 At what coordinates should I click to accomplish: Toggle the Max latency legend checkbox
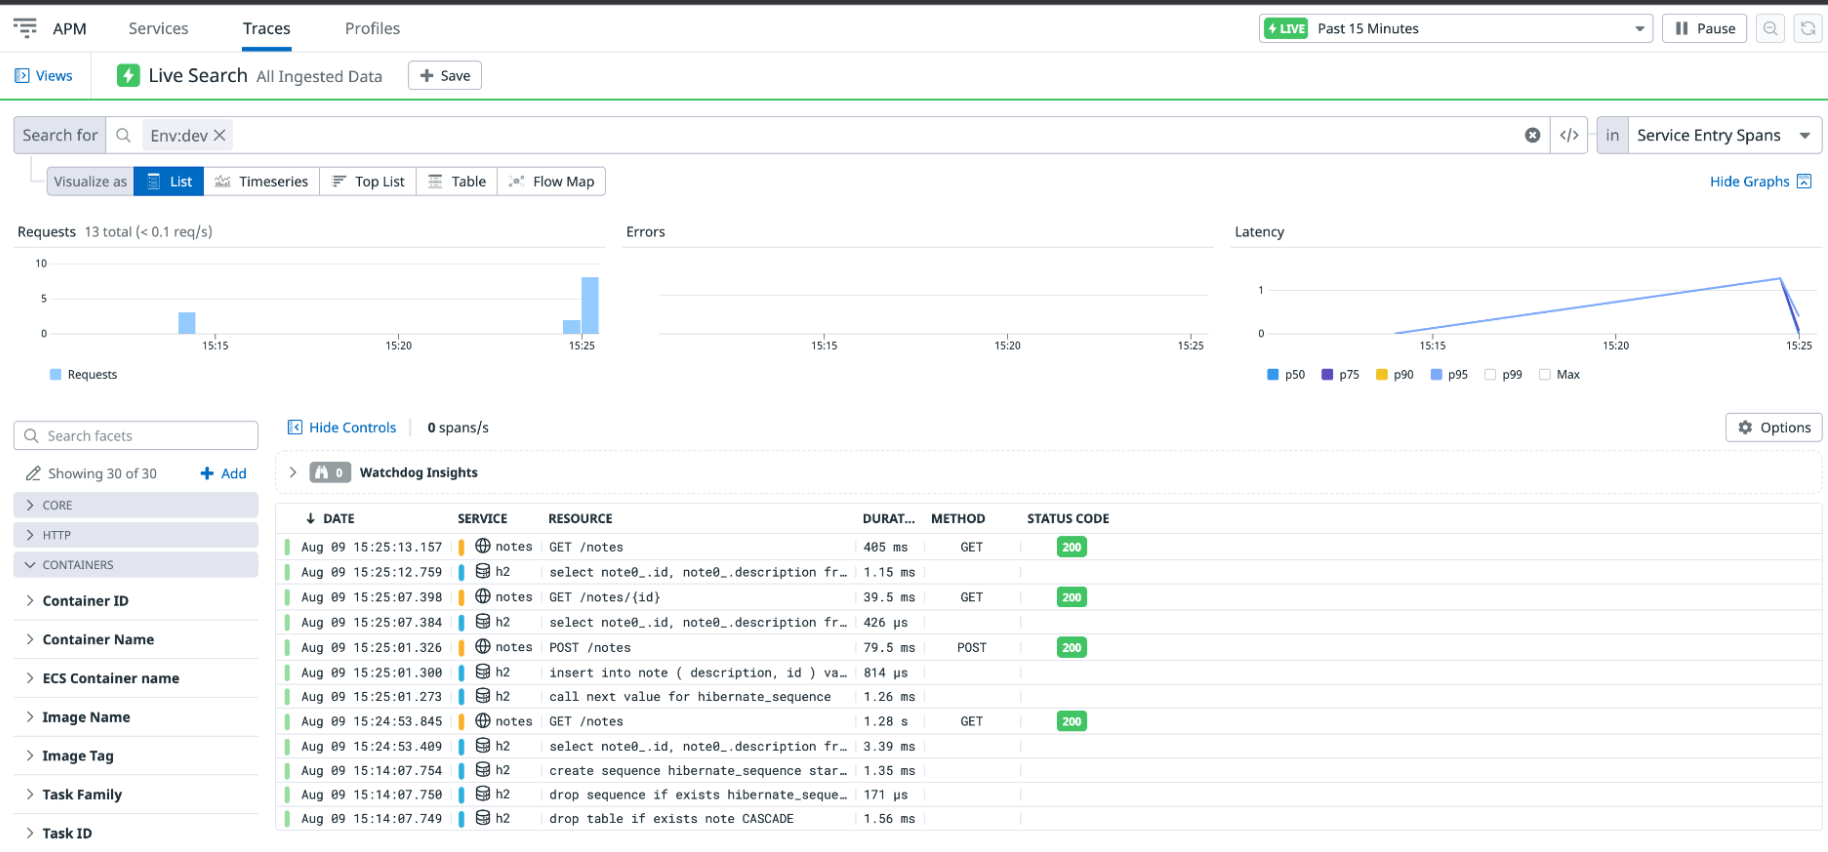click(1545, 375)
